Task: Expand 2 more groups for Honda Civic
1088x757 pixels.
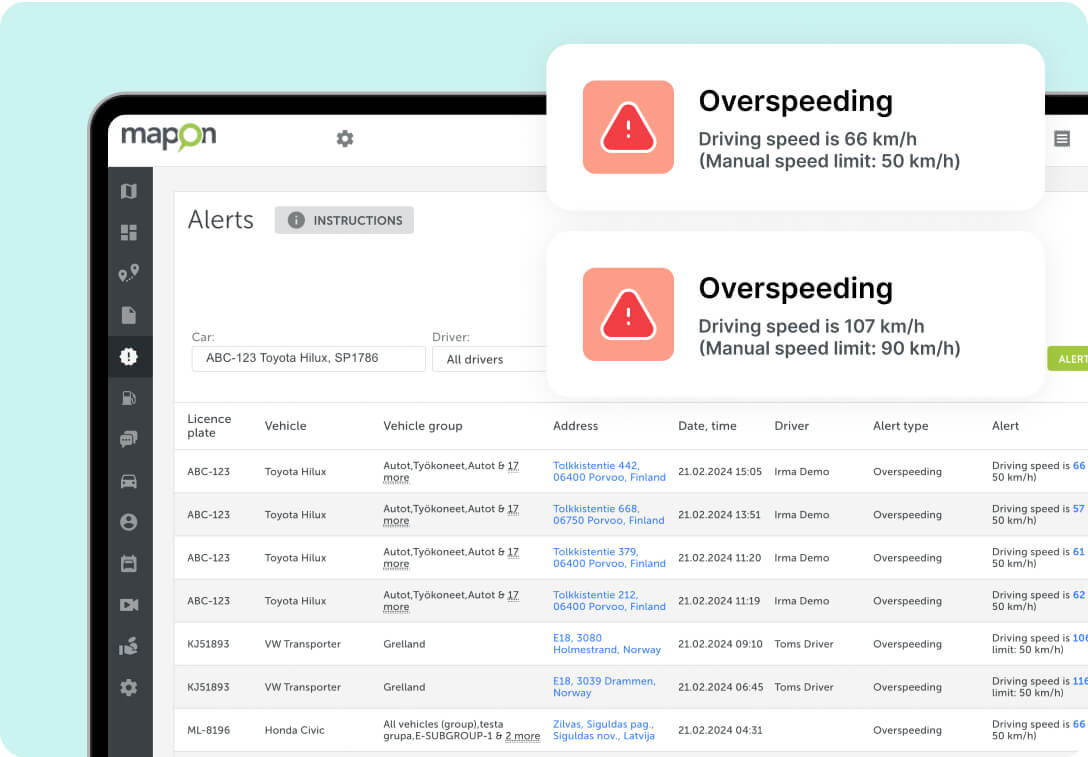Action: tap(523, 736)
